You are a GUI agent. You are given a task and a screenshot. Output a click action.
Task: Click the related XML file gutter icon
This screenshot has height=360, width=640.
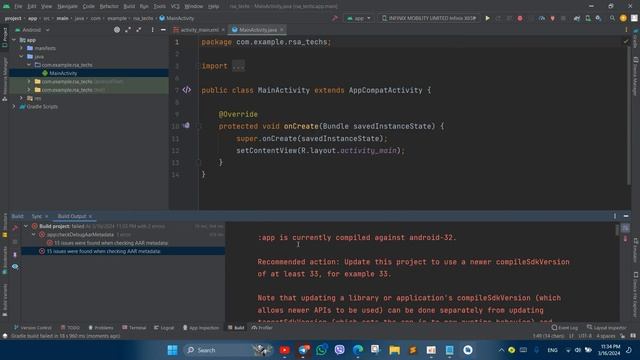click(x=187, y=90)
